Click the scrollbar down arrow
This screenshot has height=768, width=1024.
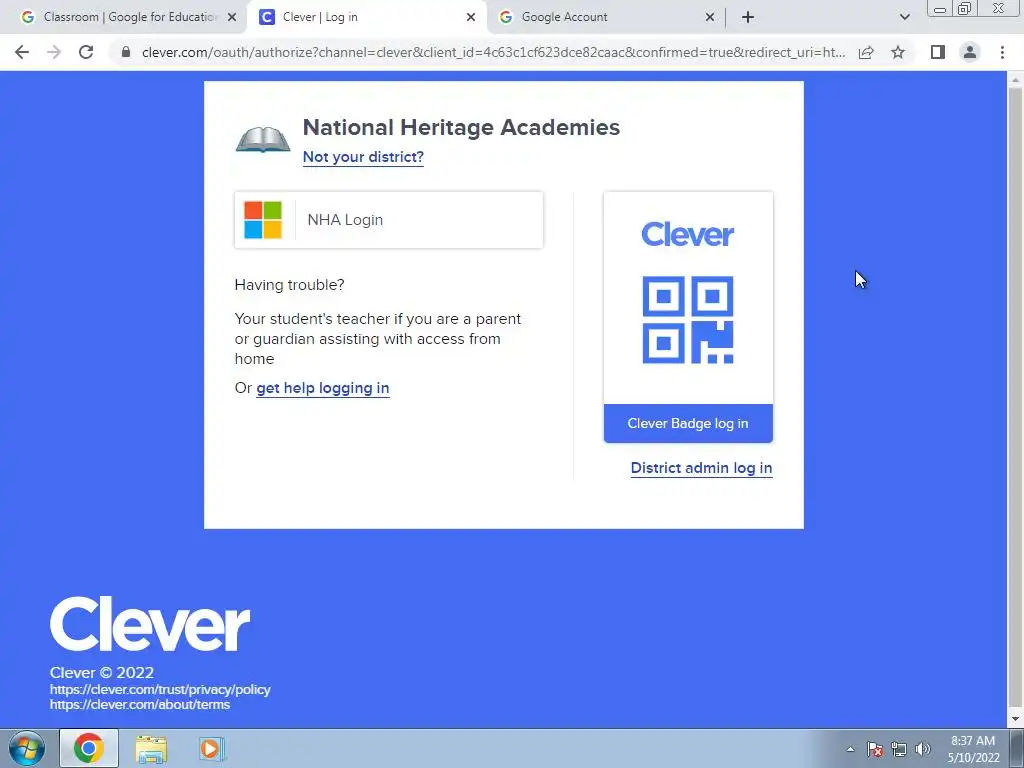[1014, 719]
